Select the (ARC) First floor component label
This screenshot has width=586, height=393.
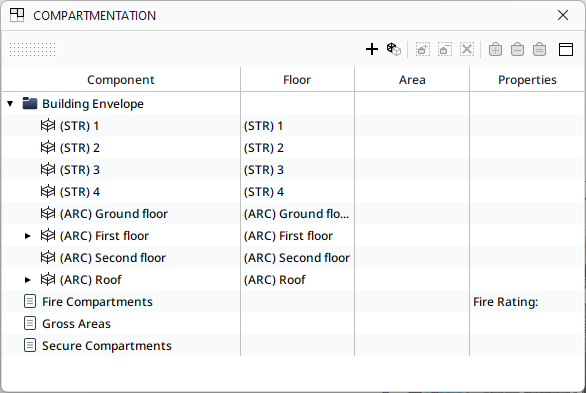104,236
